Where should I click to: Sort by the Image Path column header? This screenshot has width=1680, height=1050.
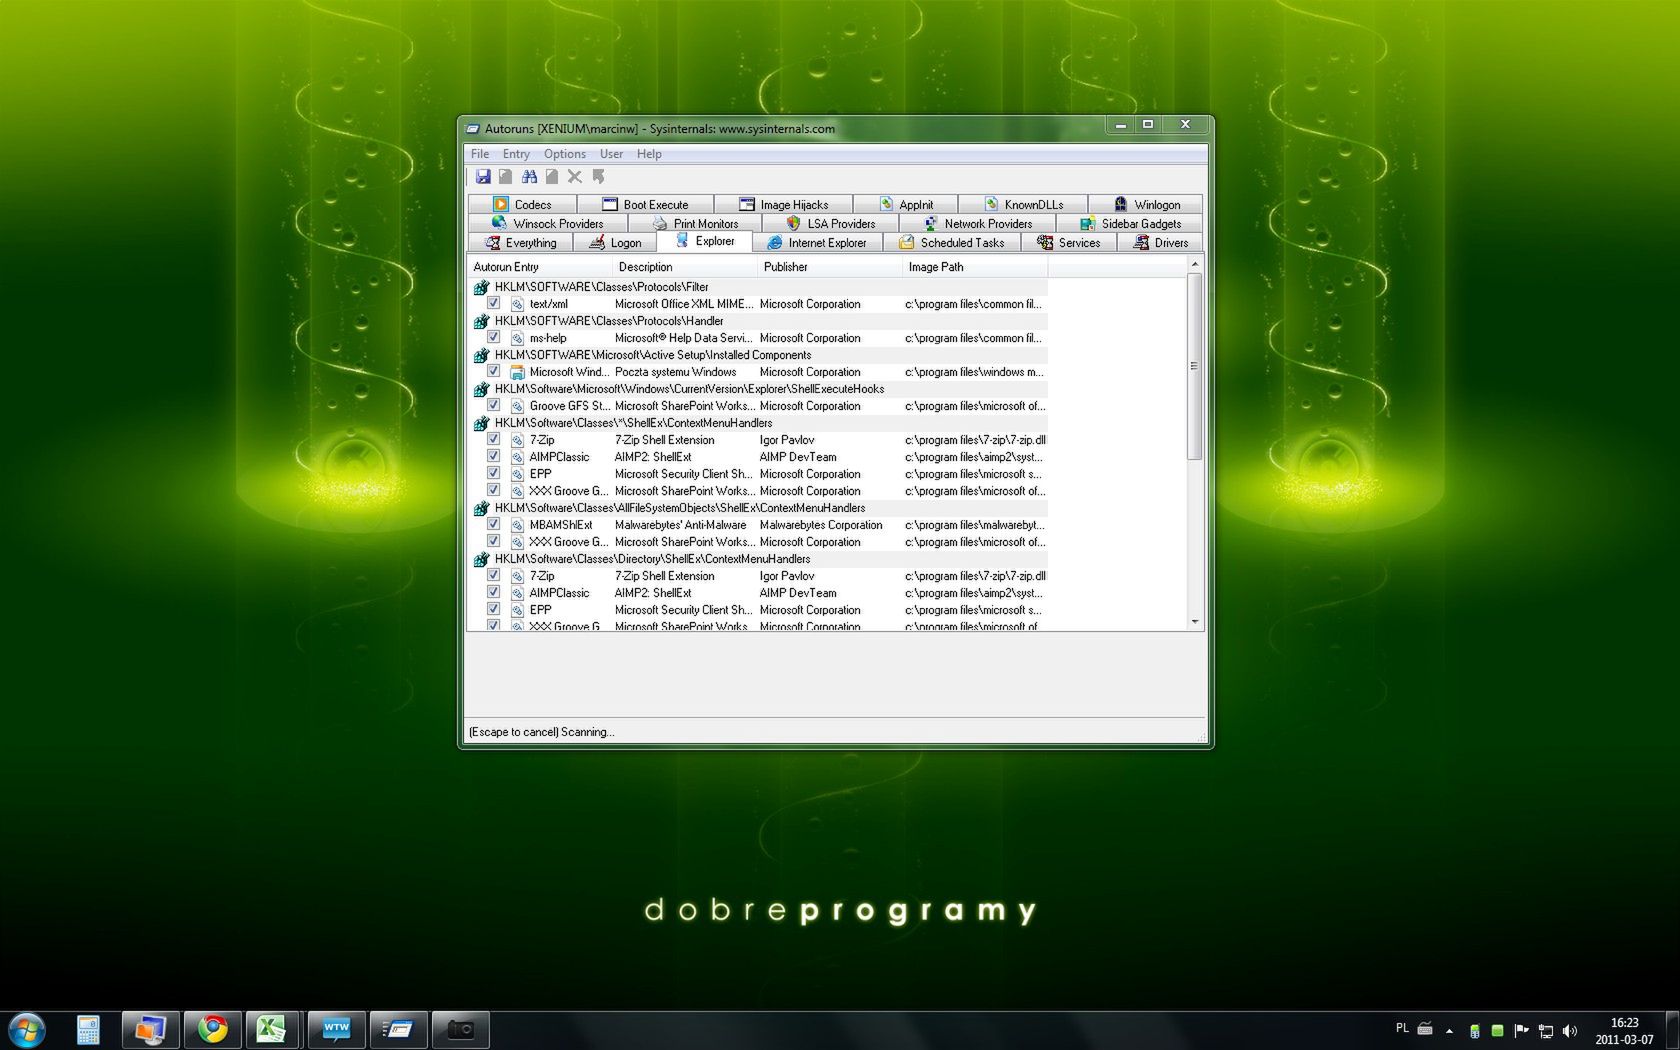(x=975, y=267)
